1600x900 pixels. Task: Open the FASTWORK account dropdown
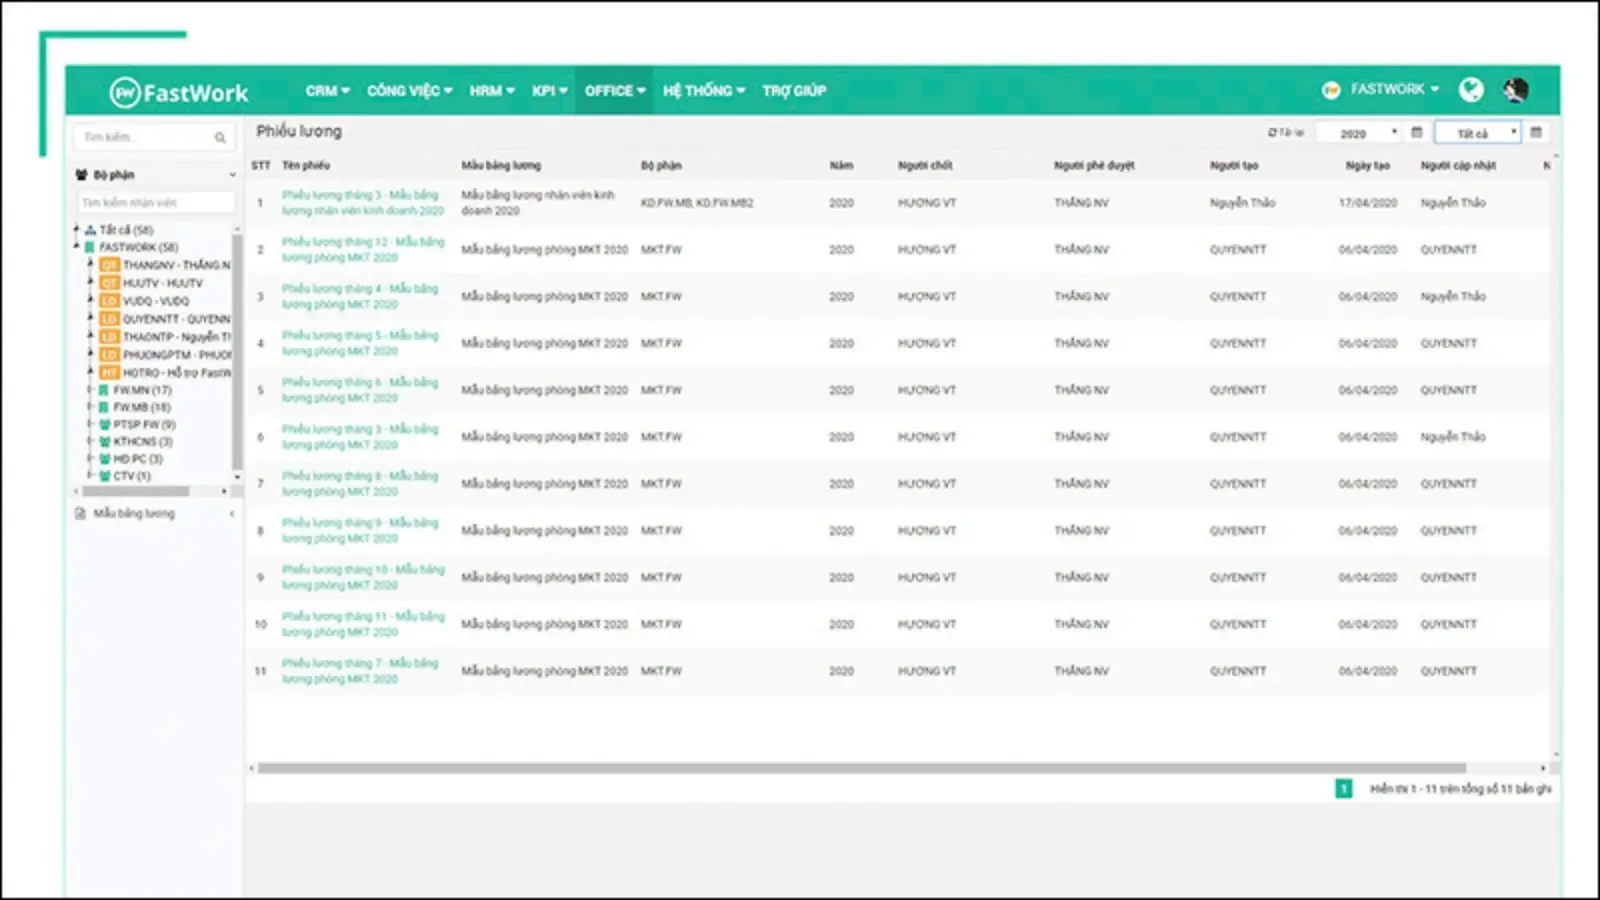point(1395,89)
